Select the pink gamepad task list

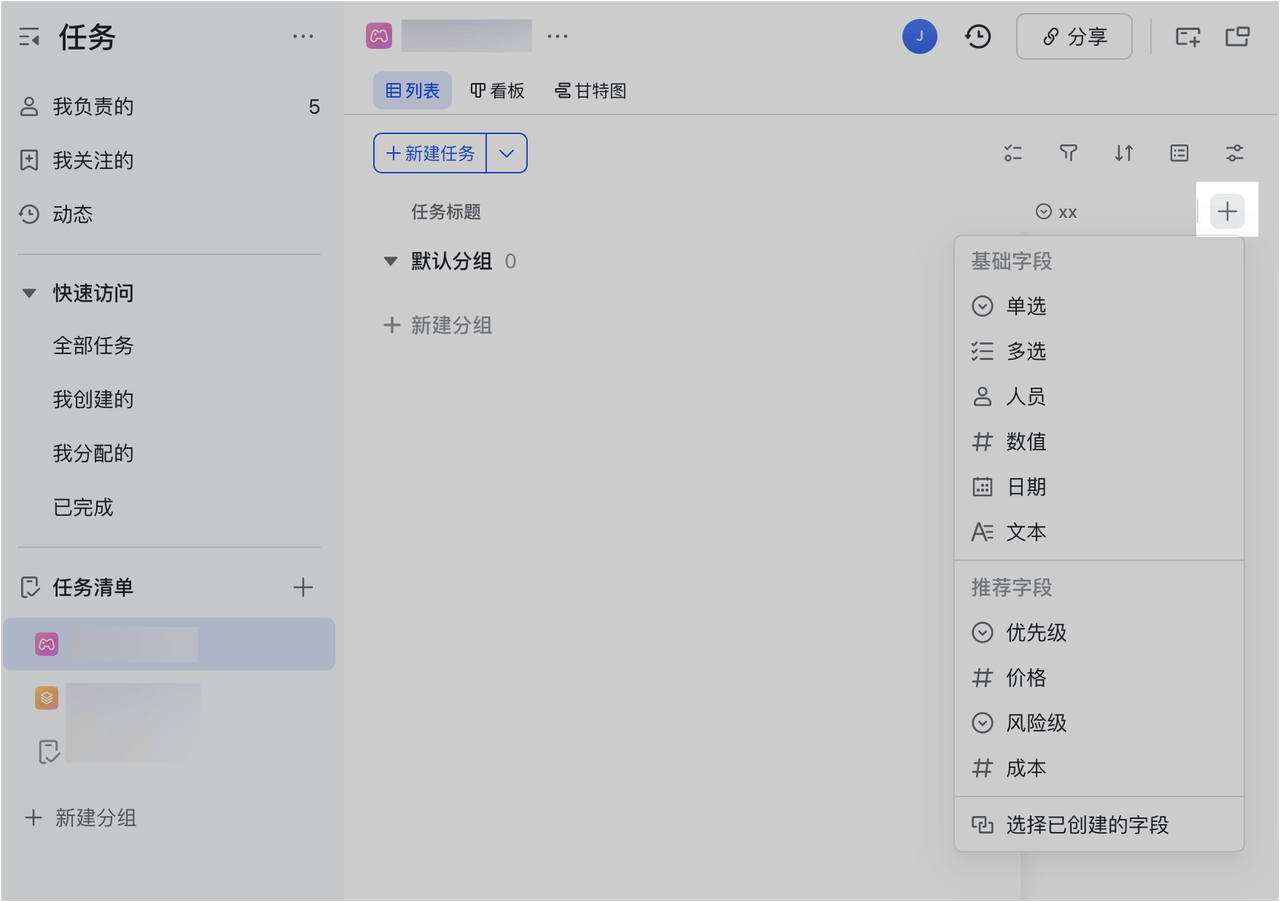click(169, 644)
